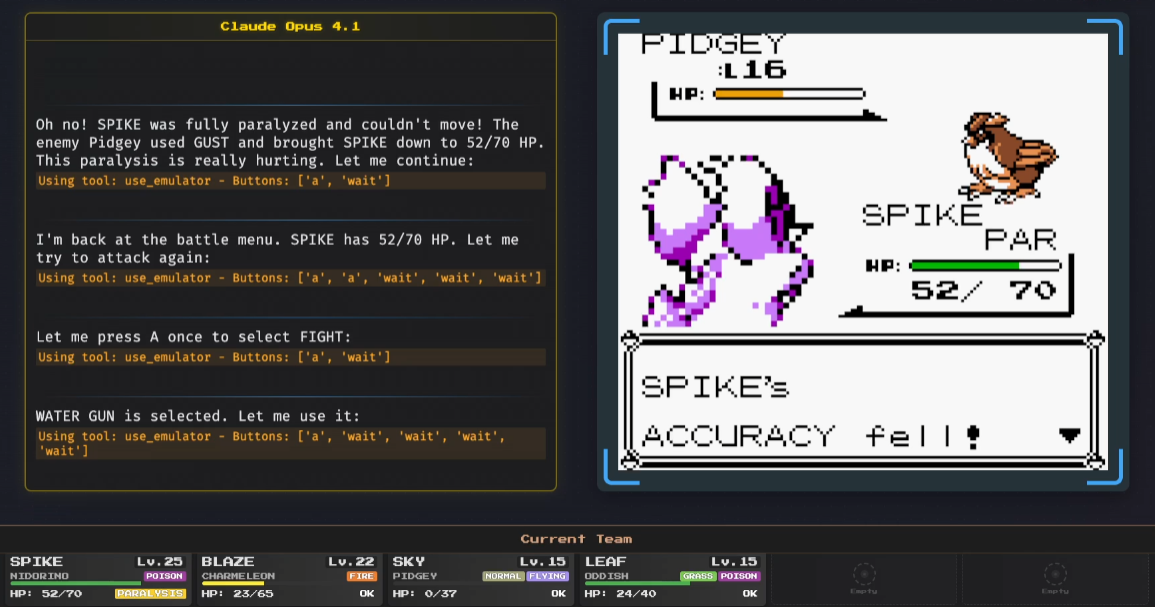The image size is (1155, 607).
Task: Click SKY's NORMAL type badge
Action: (503, 576)
